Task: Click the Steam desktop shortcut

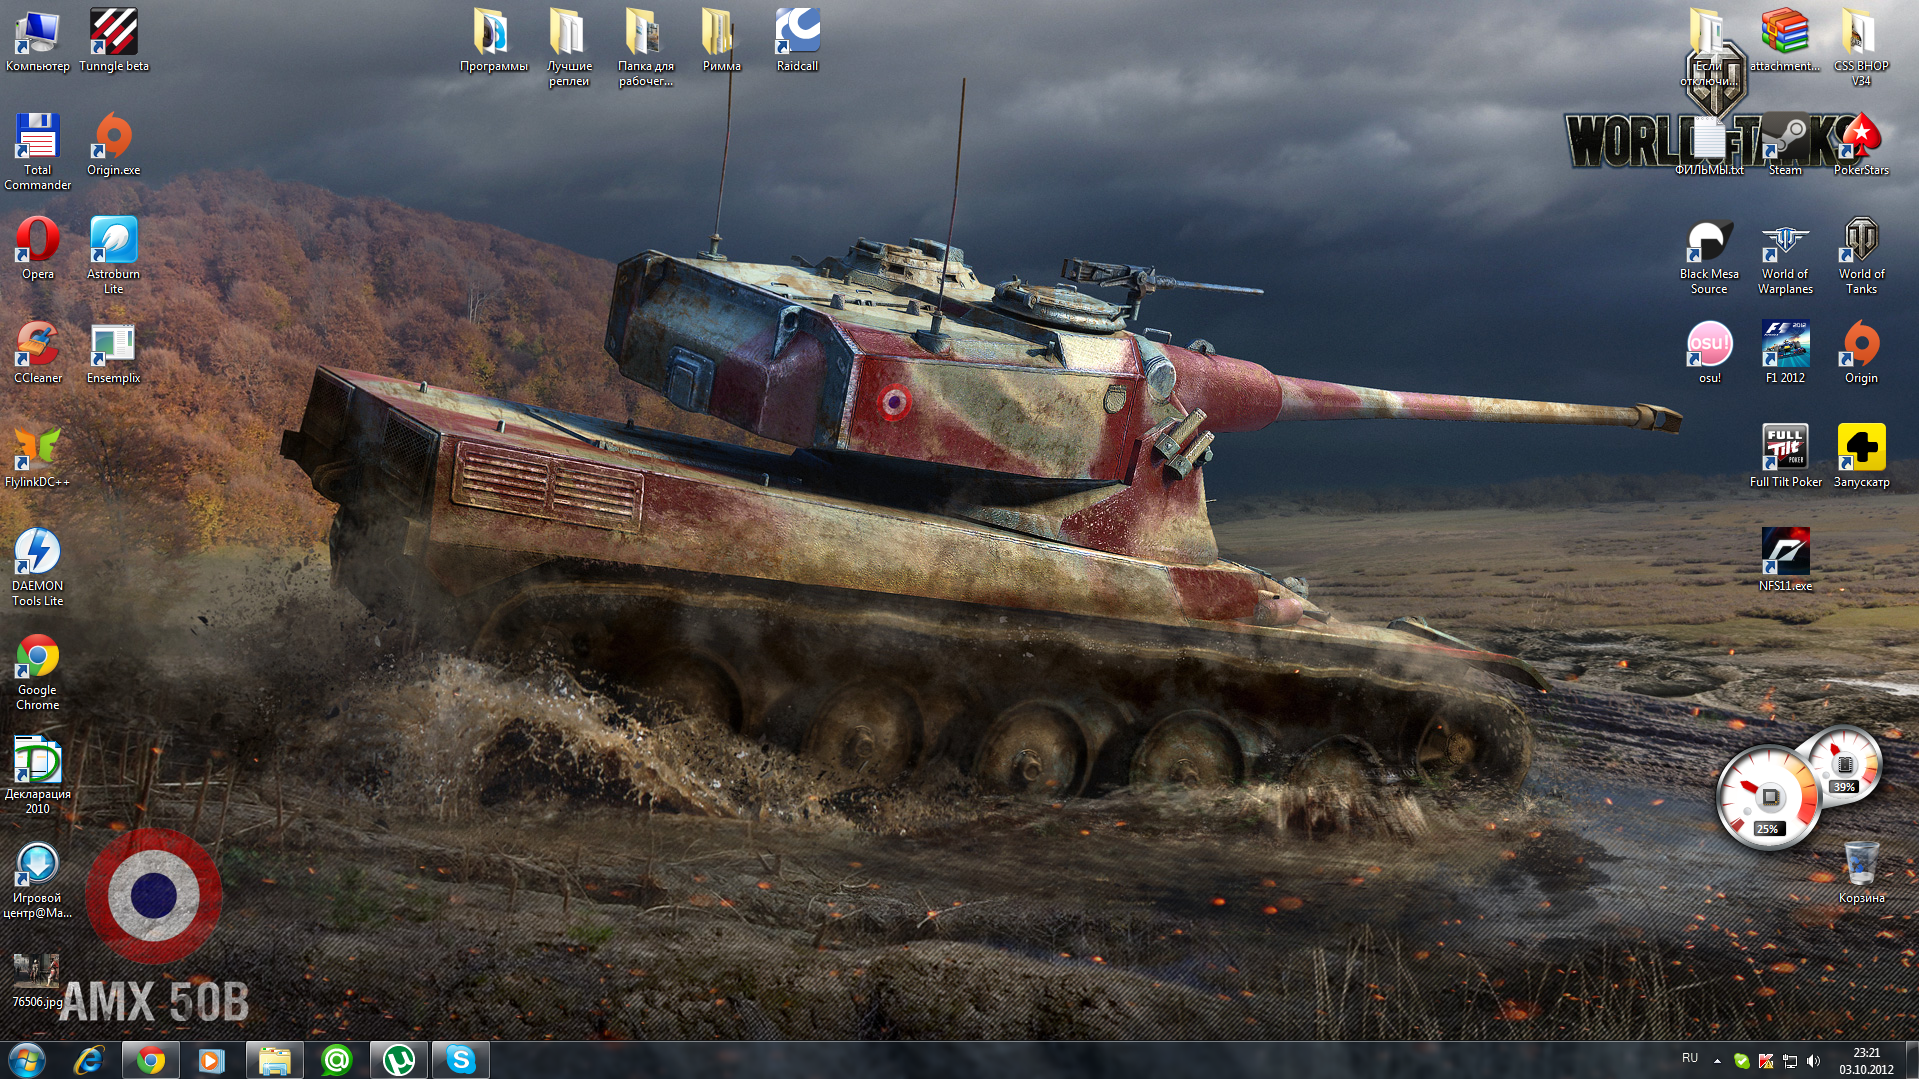Action: coord(1786,144)
